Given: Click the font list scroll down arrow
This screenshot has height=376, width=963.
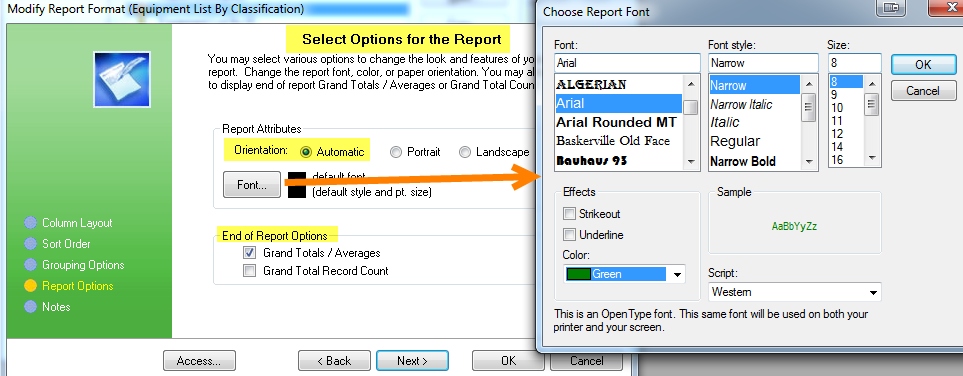Looking at the screenshot, I should pos(691,162).
